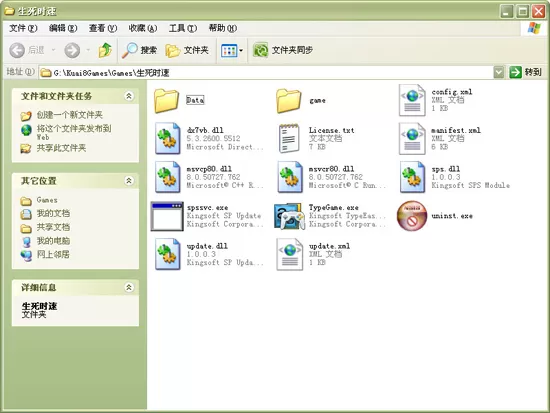Image resolution: width=550 pixels, height=413 pixels.
Task: Go up one folder level
Action: tap(105, 50)
